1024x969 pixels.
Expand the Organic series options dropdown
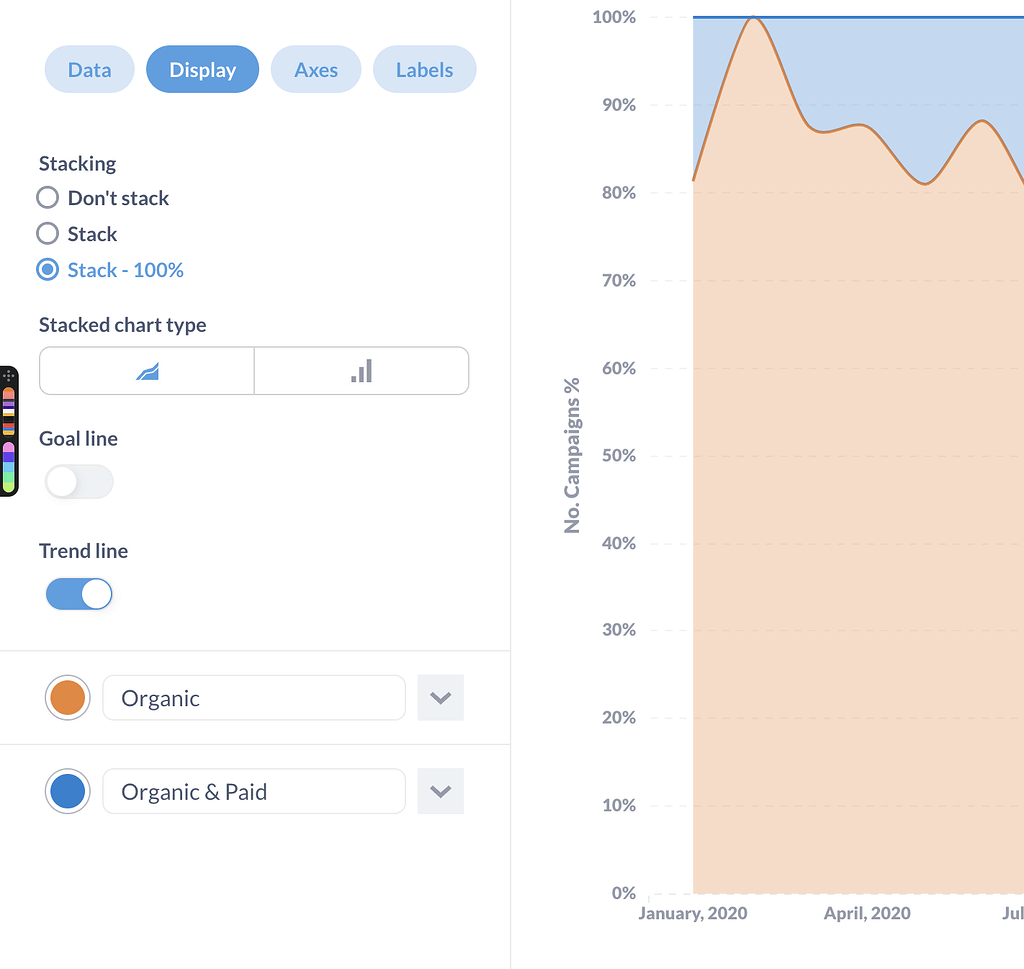click(x=440, y=697)
